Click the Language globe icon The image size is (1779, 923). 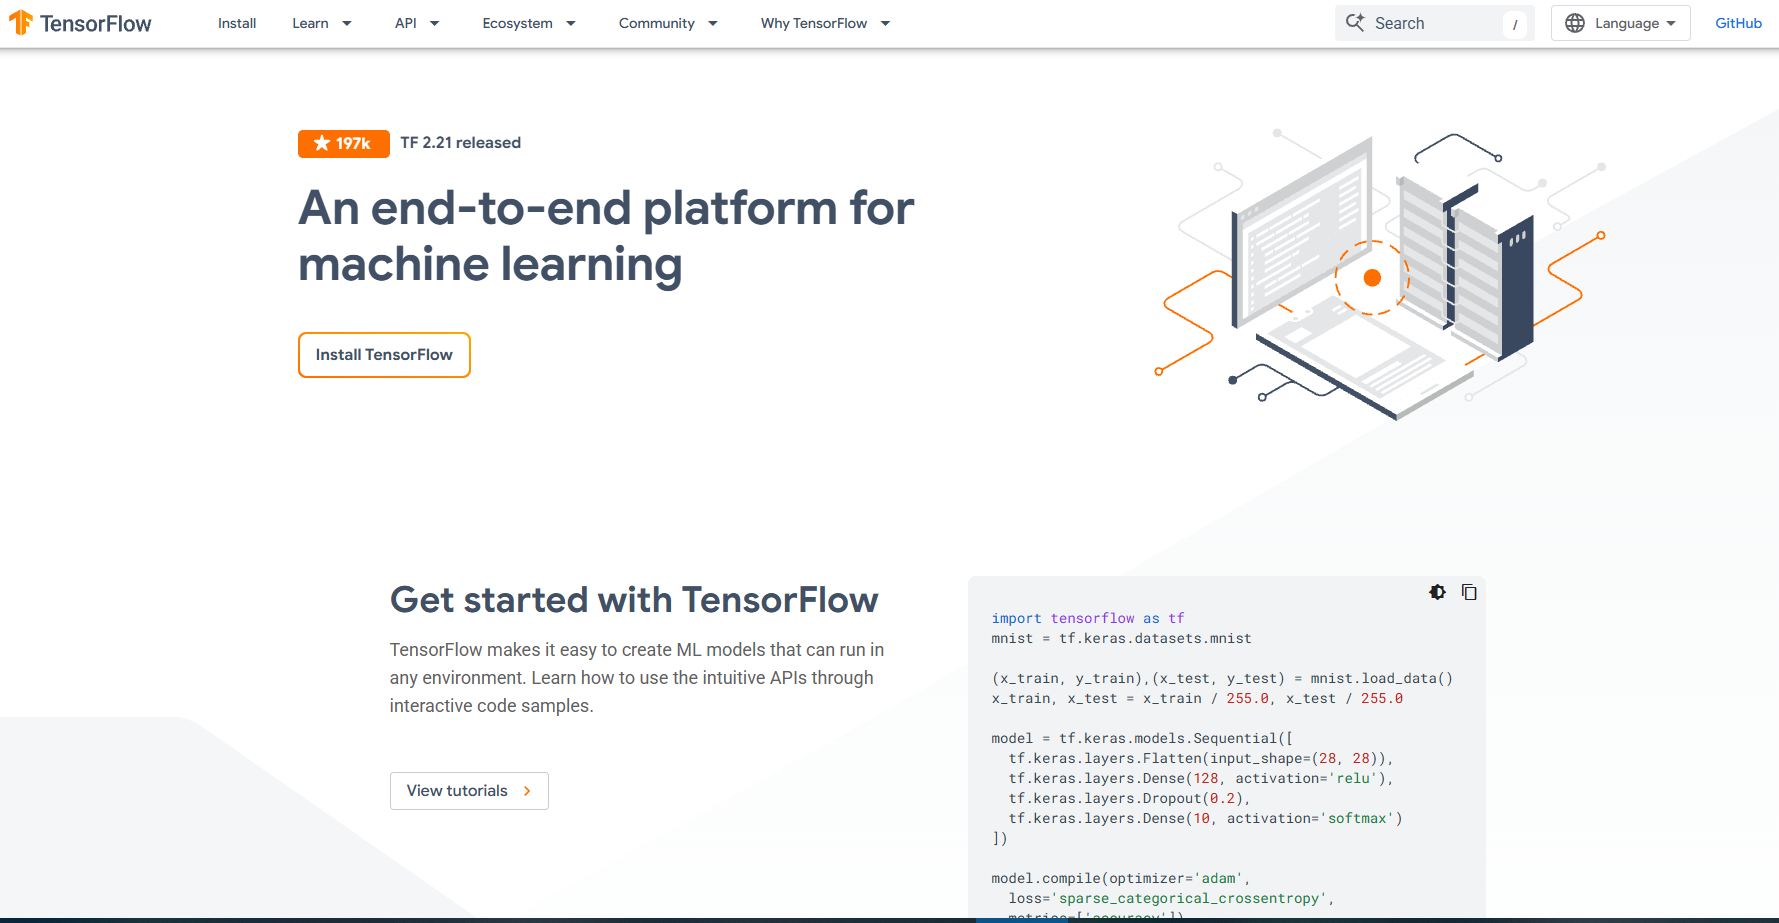(x=1575, y=23)
